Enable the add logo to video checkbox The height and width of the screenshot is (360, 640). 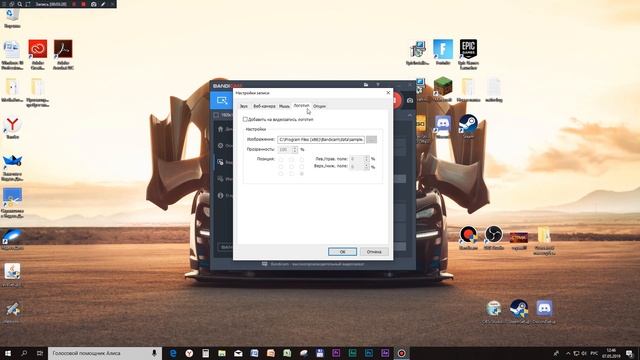pyautogui.click(x=245, y=120)
